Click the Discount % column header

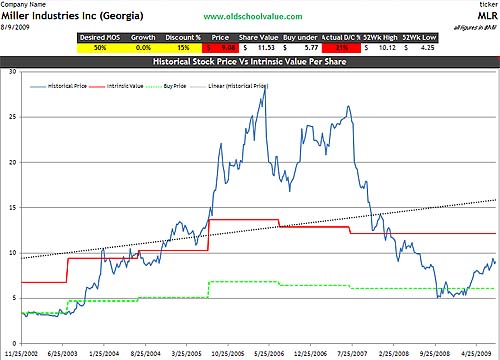coord(183,38)
